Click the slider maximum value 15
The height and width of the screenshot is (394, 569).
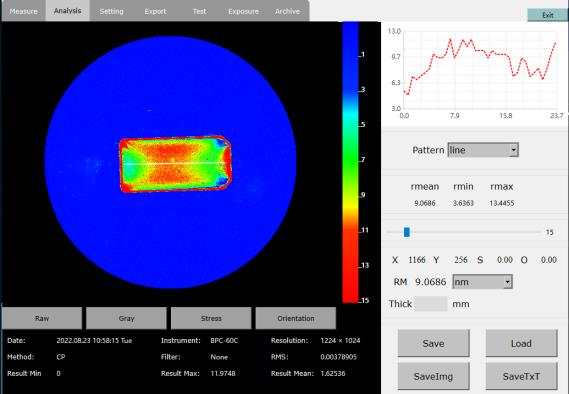point(550,232)
